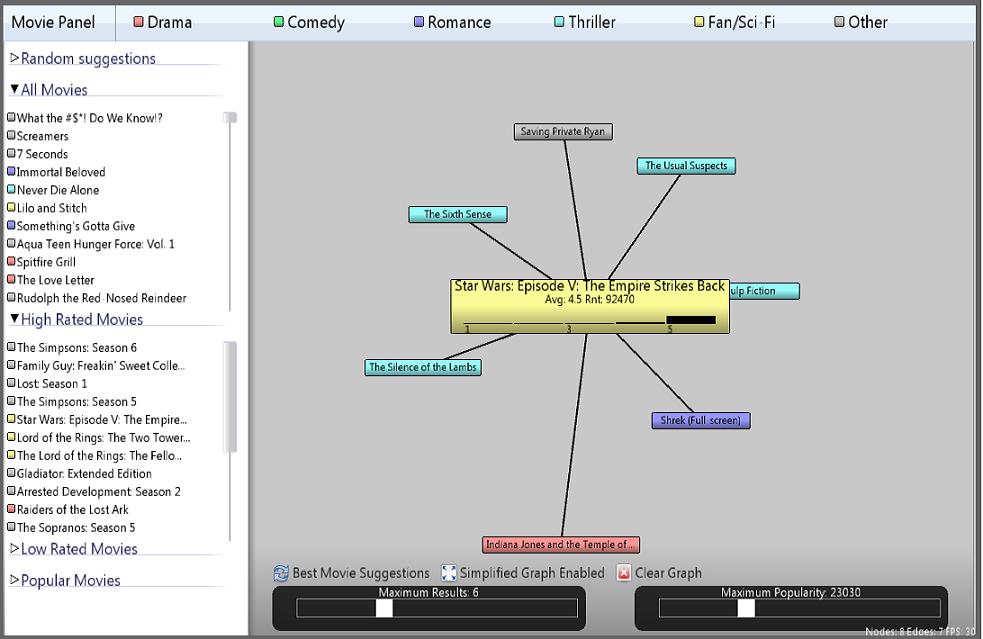Adjust the Maximum Popularity slider handle
Viewport: 983px width, 639px height.
point(746,608)
